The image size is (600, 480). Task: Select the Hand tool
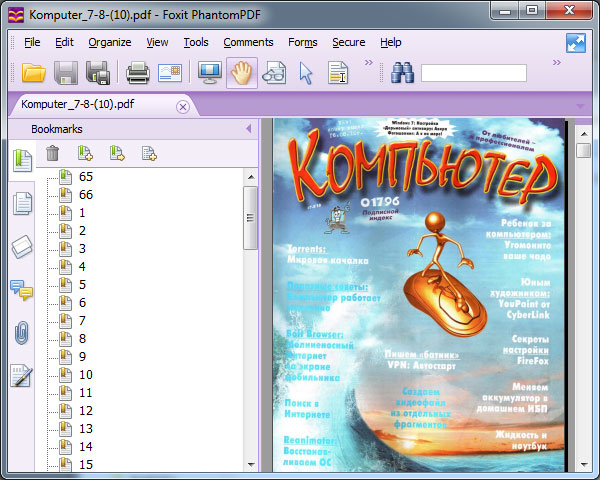[241, 73]
